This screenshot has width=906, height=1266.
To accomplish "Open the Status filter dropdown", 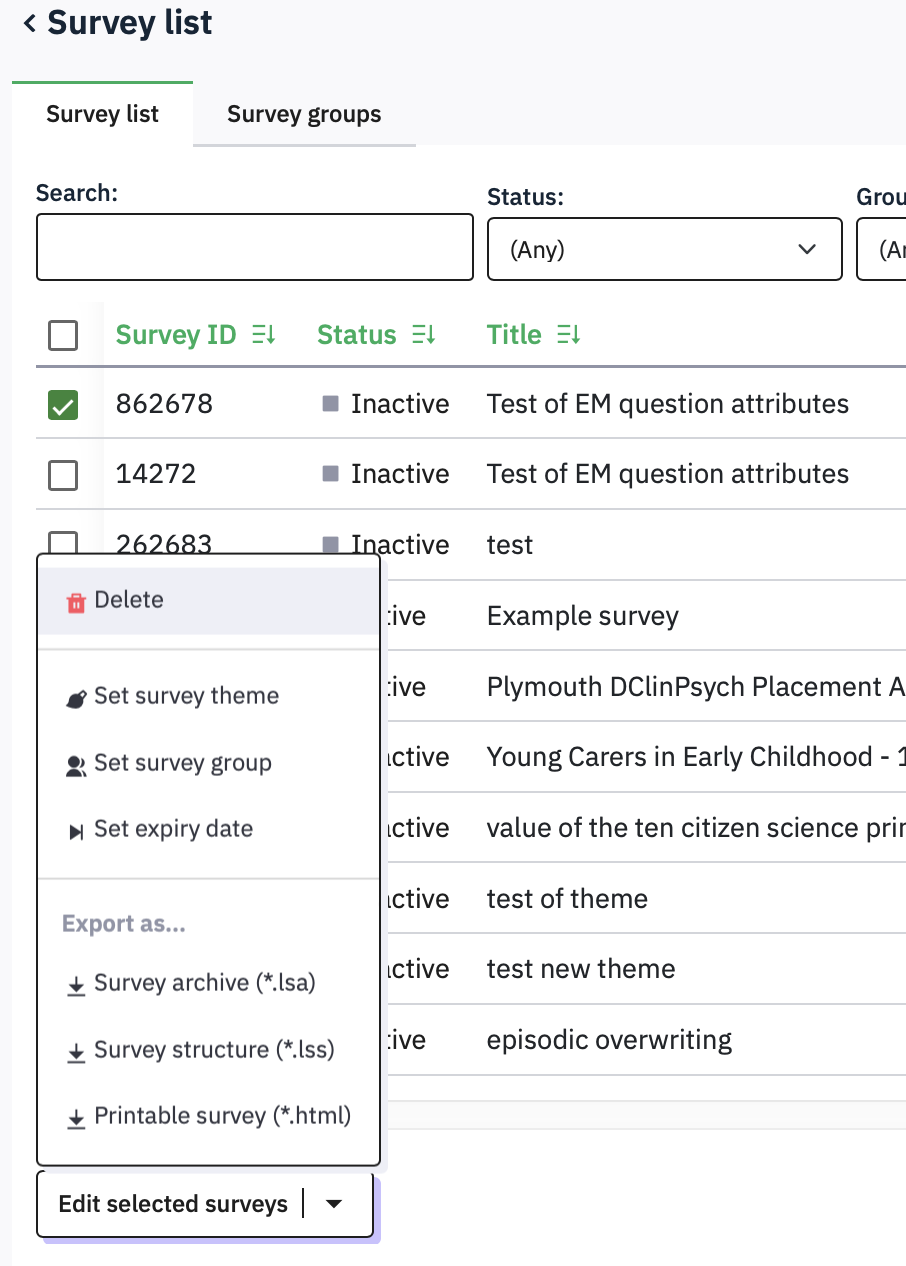I will coord(664,249).
